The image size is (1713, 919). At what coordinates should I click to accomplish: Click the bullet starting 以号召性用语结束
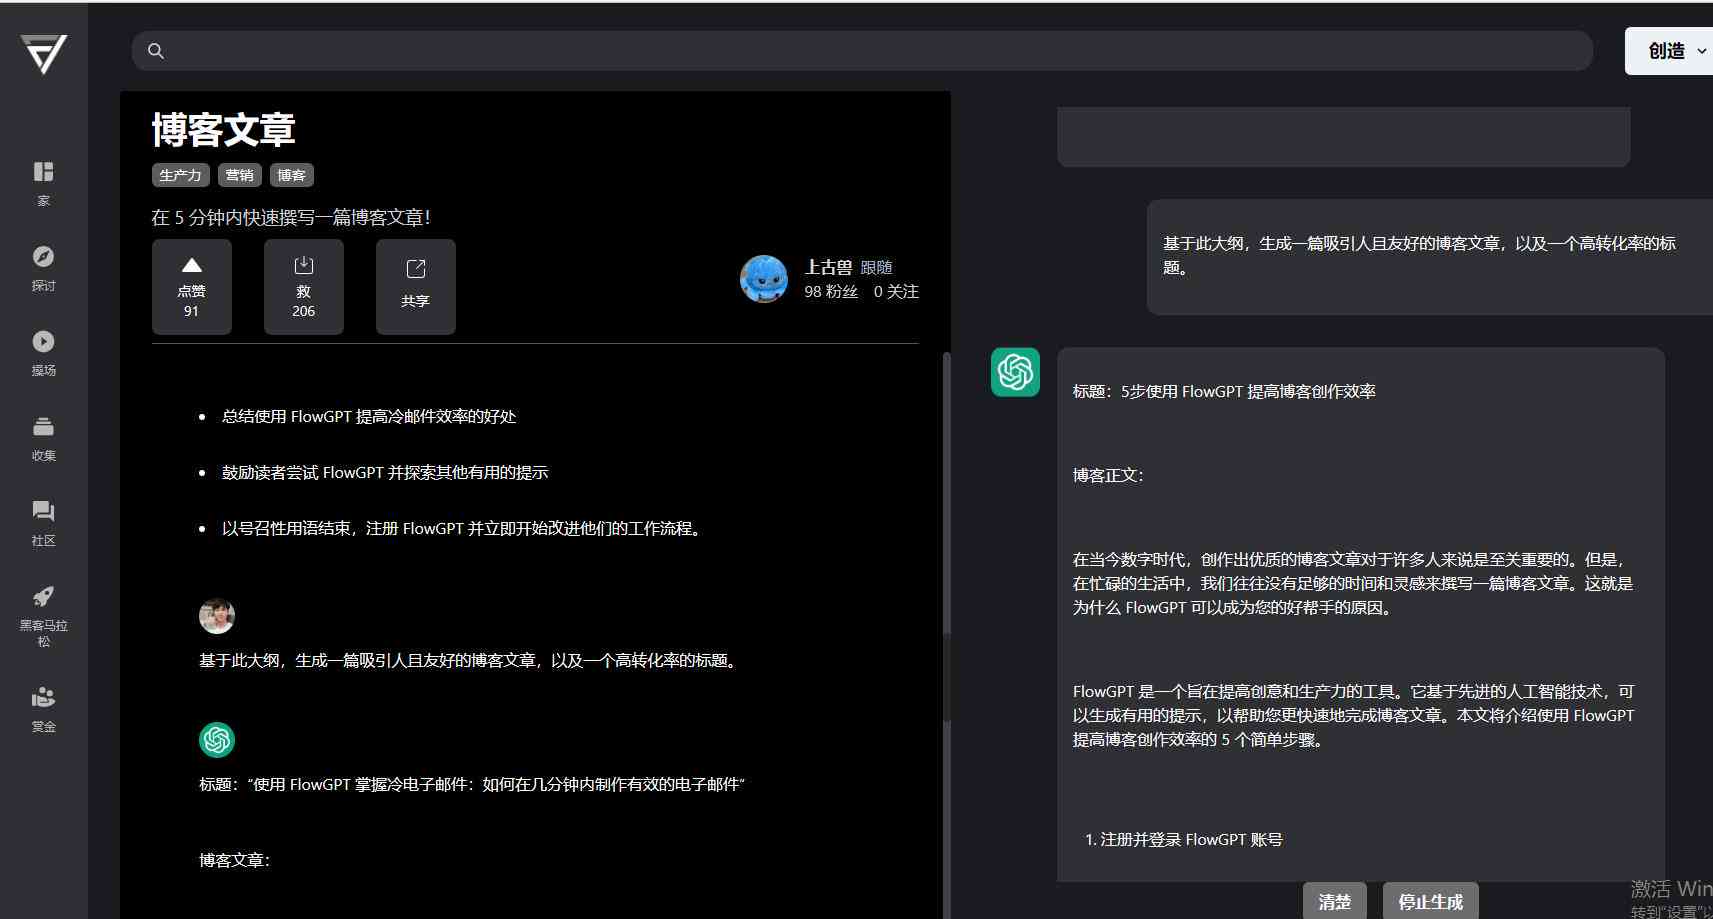click(x=464, y=528)
